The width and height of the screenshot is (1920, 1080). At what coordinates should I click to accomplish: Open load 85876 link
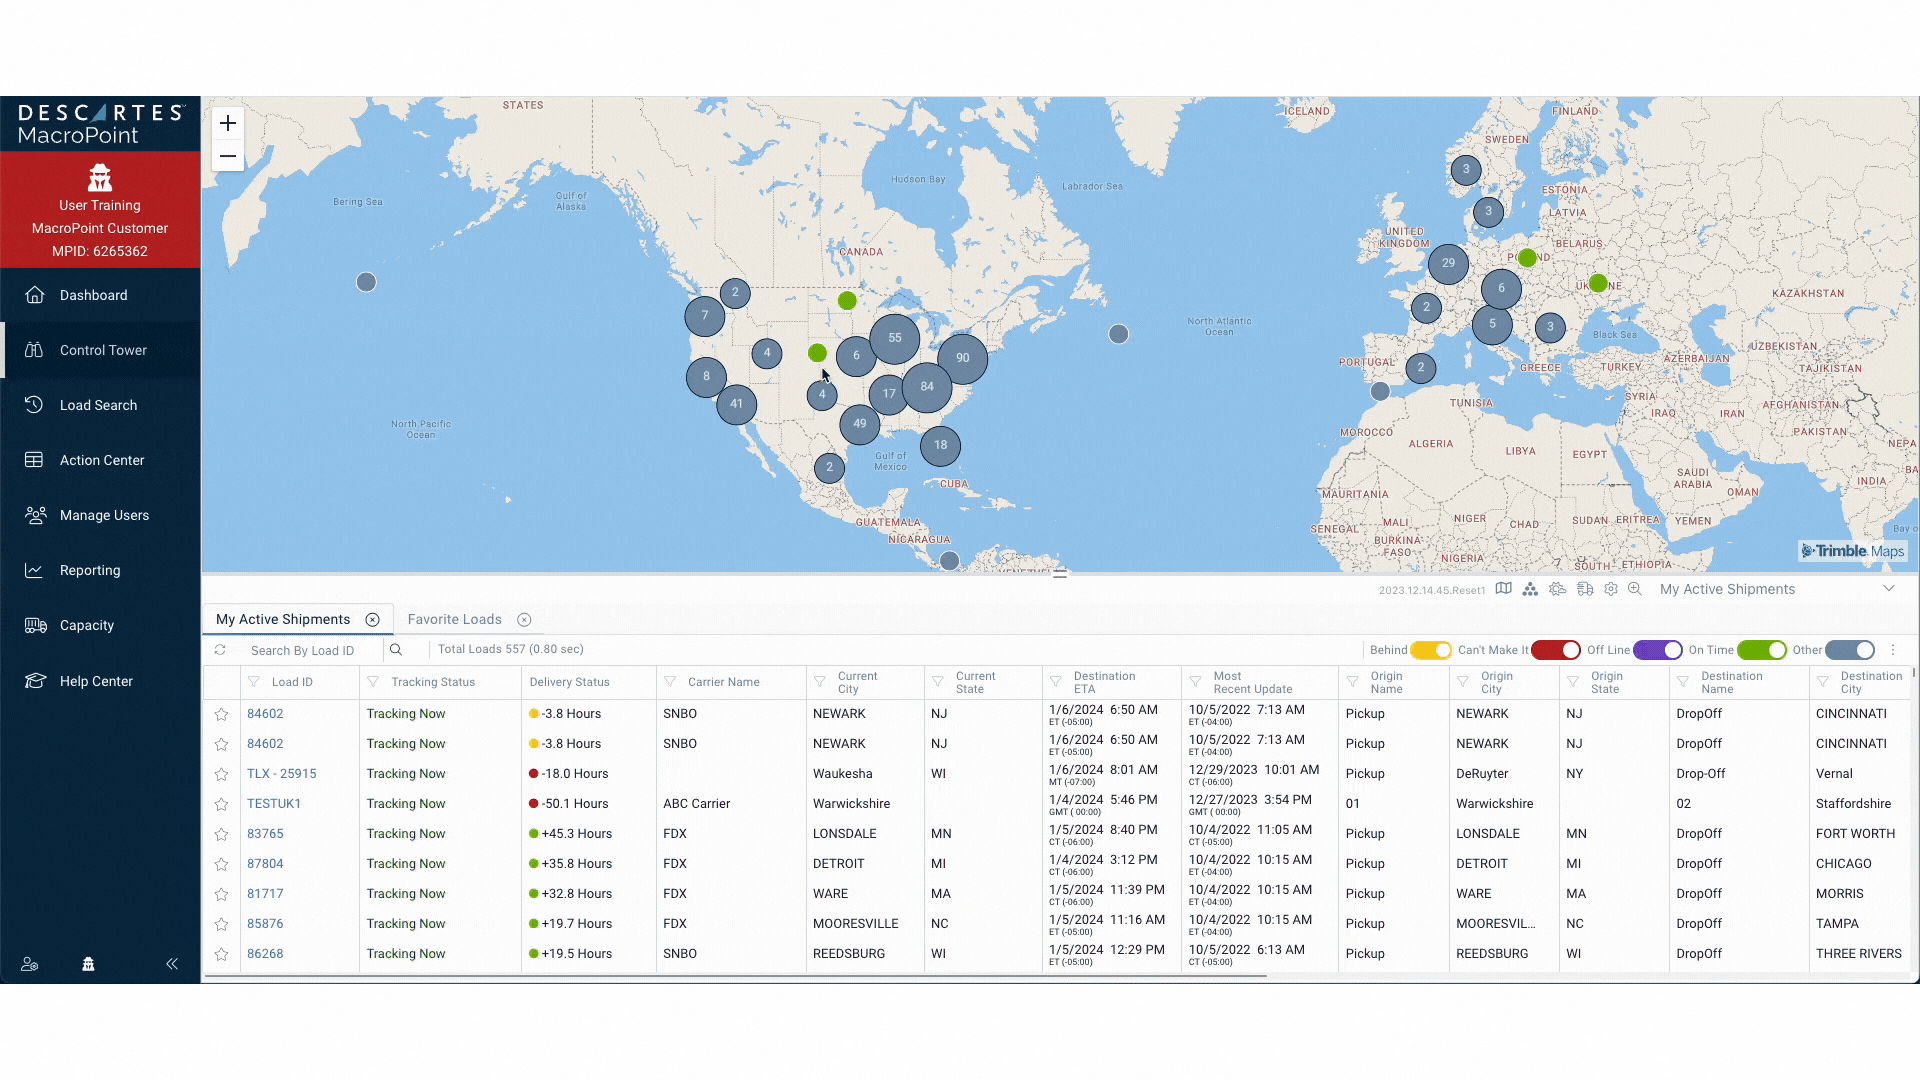pos(265,924)
